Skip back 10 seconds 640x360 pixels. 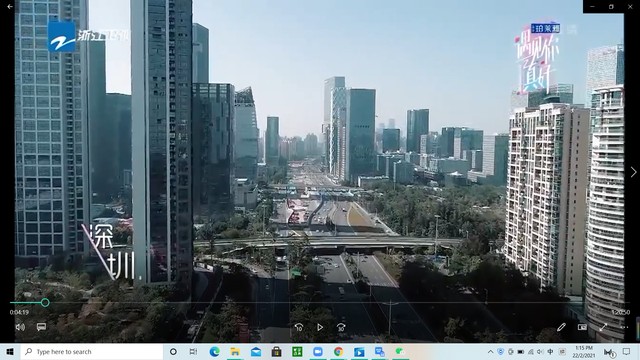coord(299,327)
